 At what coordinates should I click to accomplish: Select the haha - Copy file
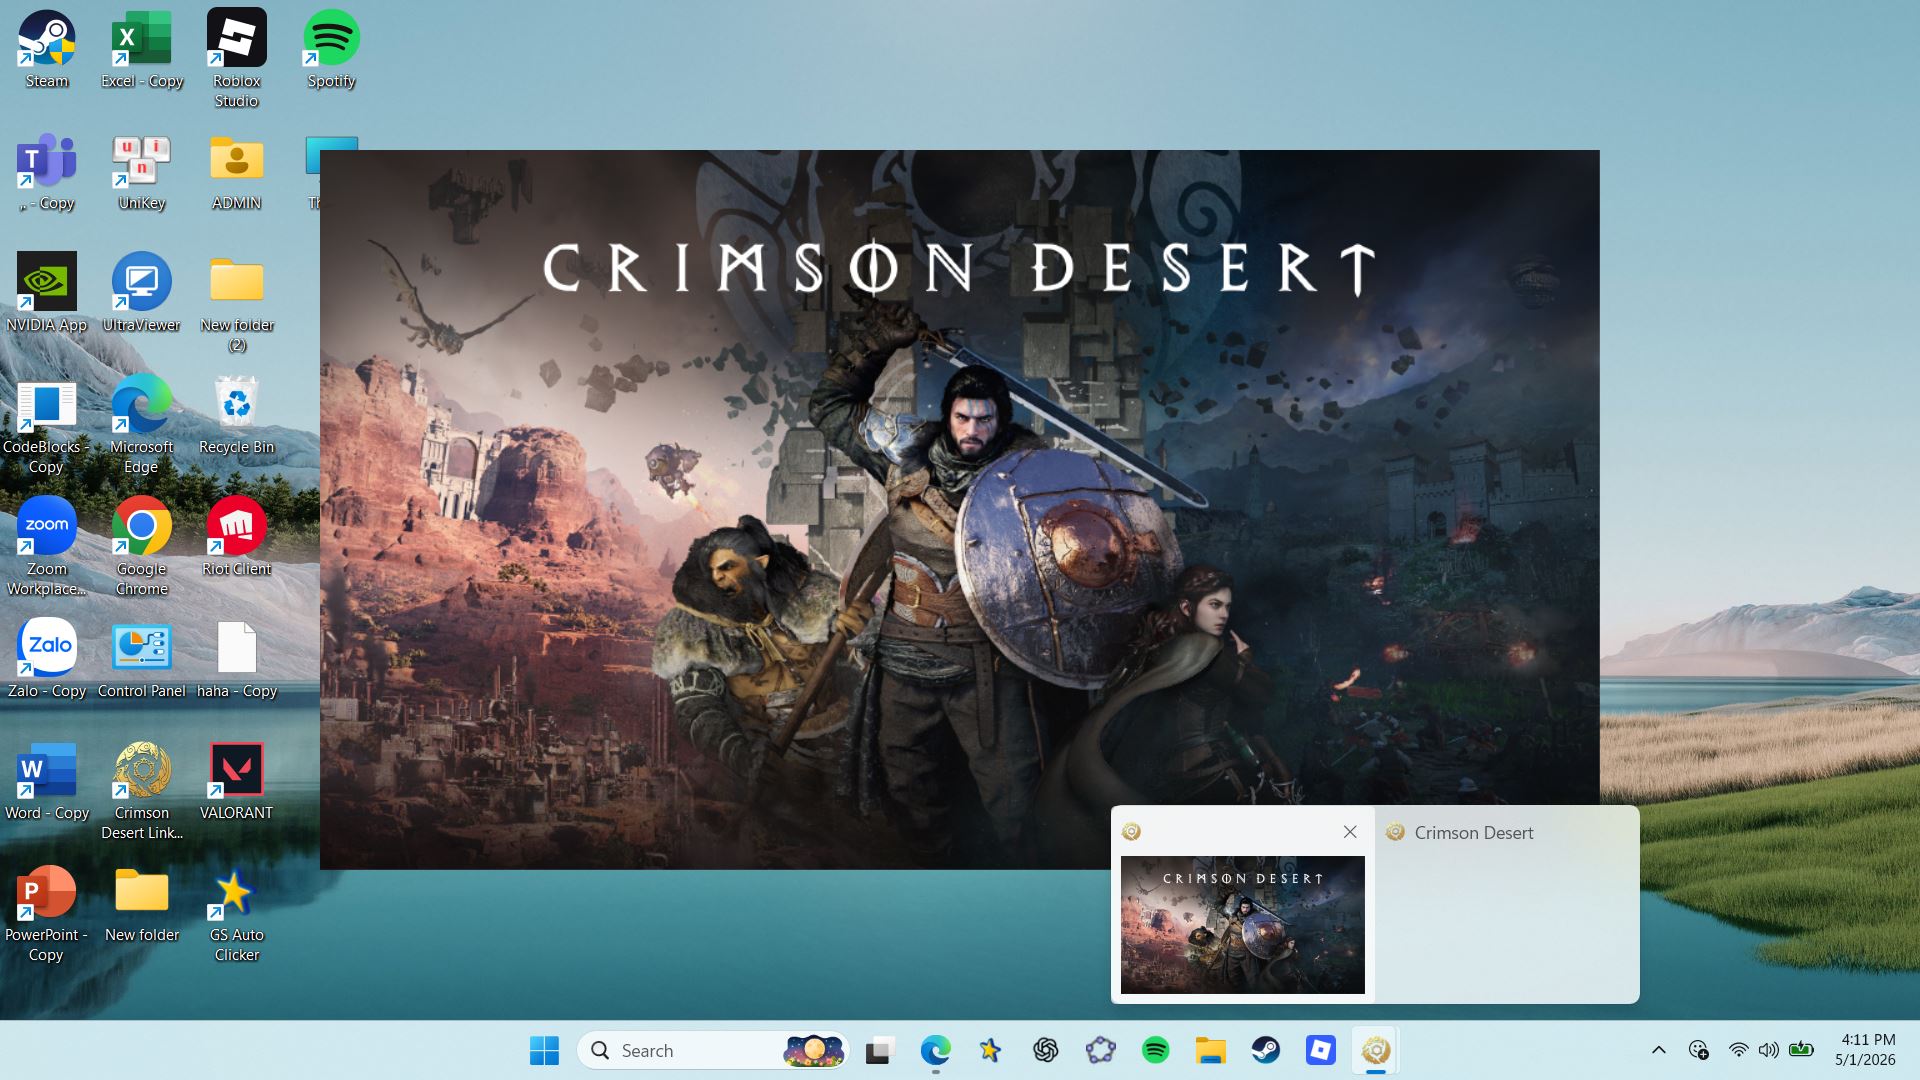(237, 659)
